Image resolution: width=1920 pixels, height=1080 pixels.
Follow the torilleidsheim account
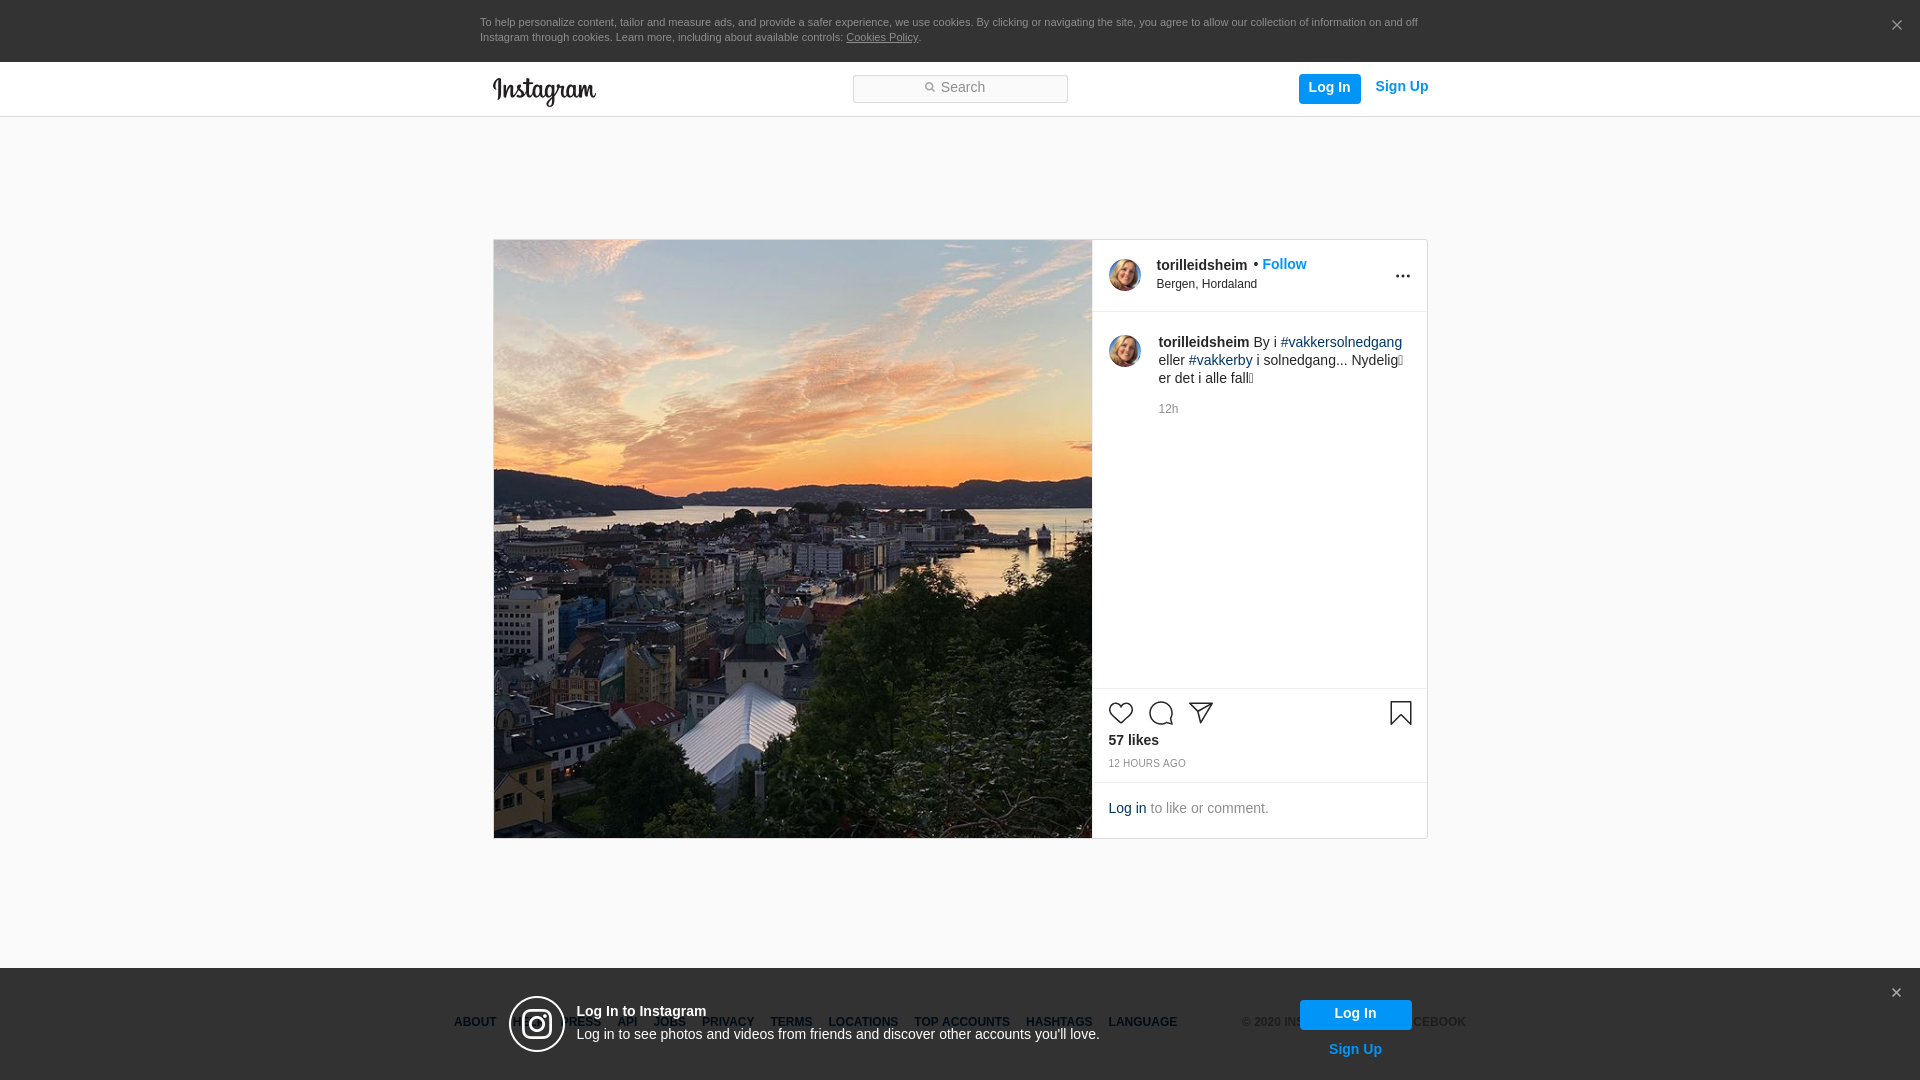coord(1284,264)
